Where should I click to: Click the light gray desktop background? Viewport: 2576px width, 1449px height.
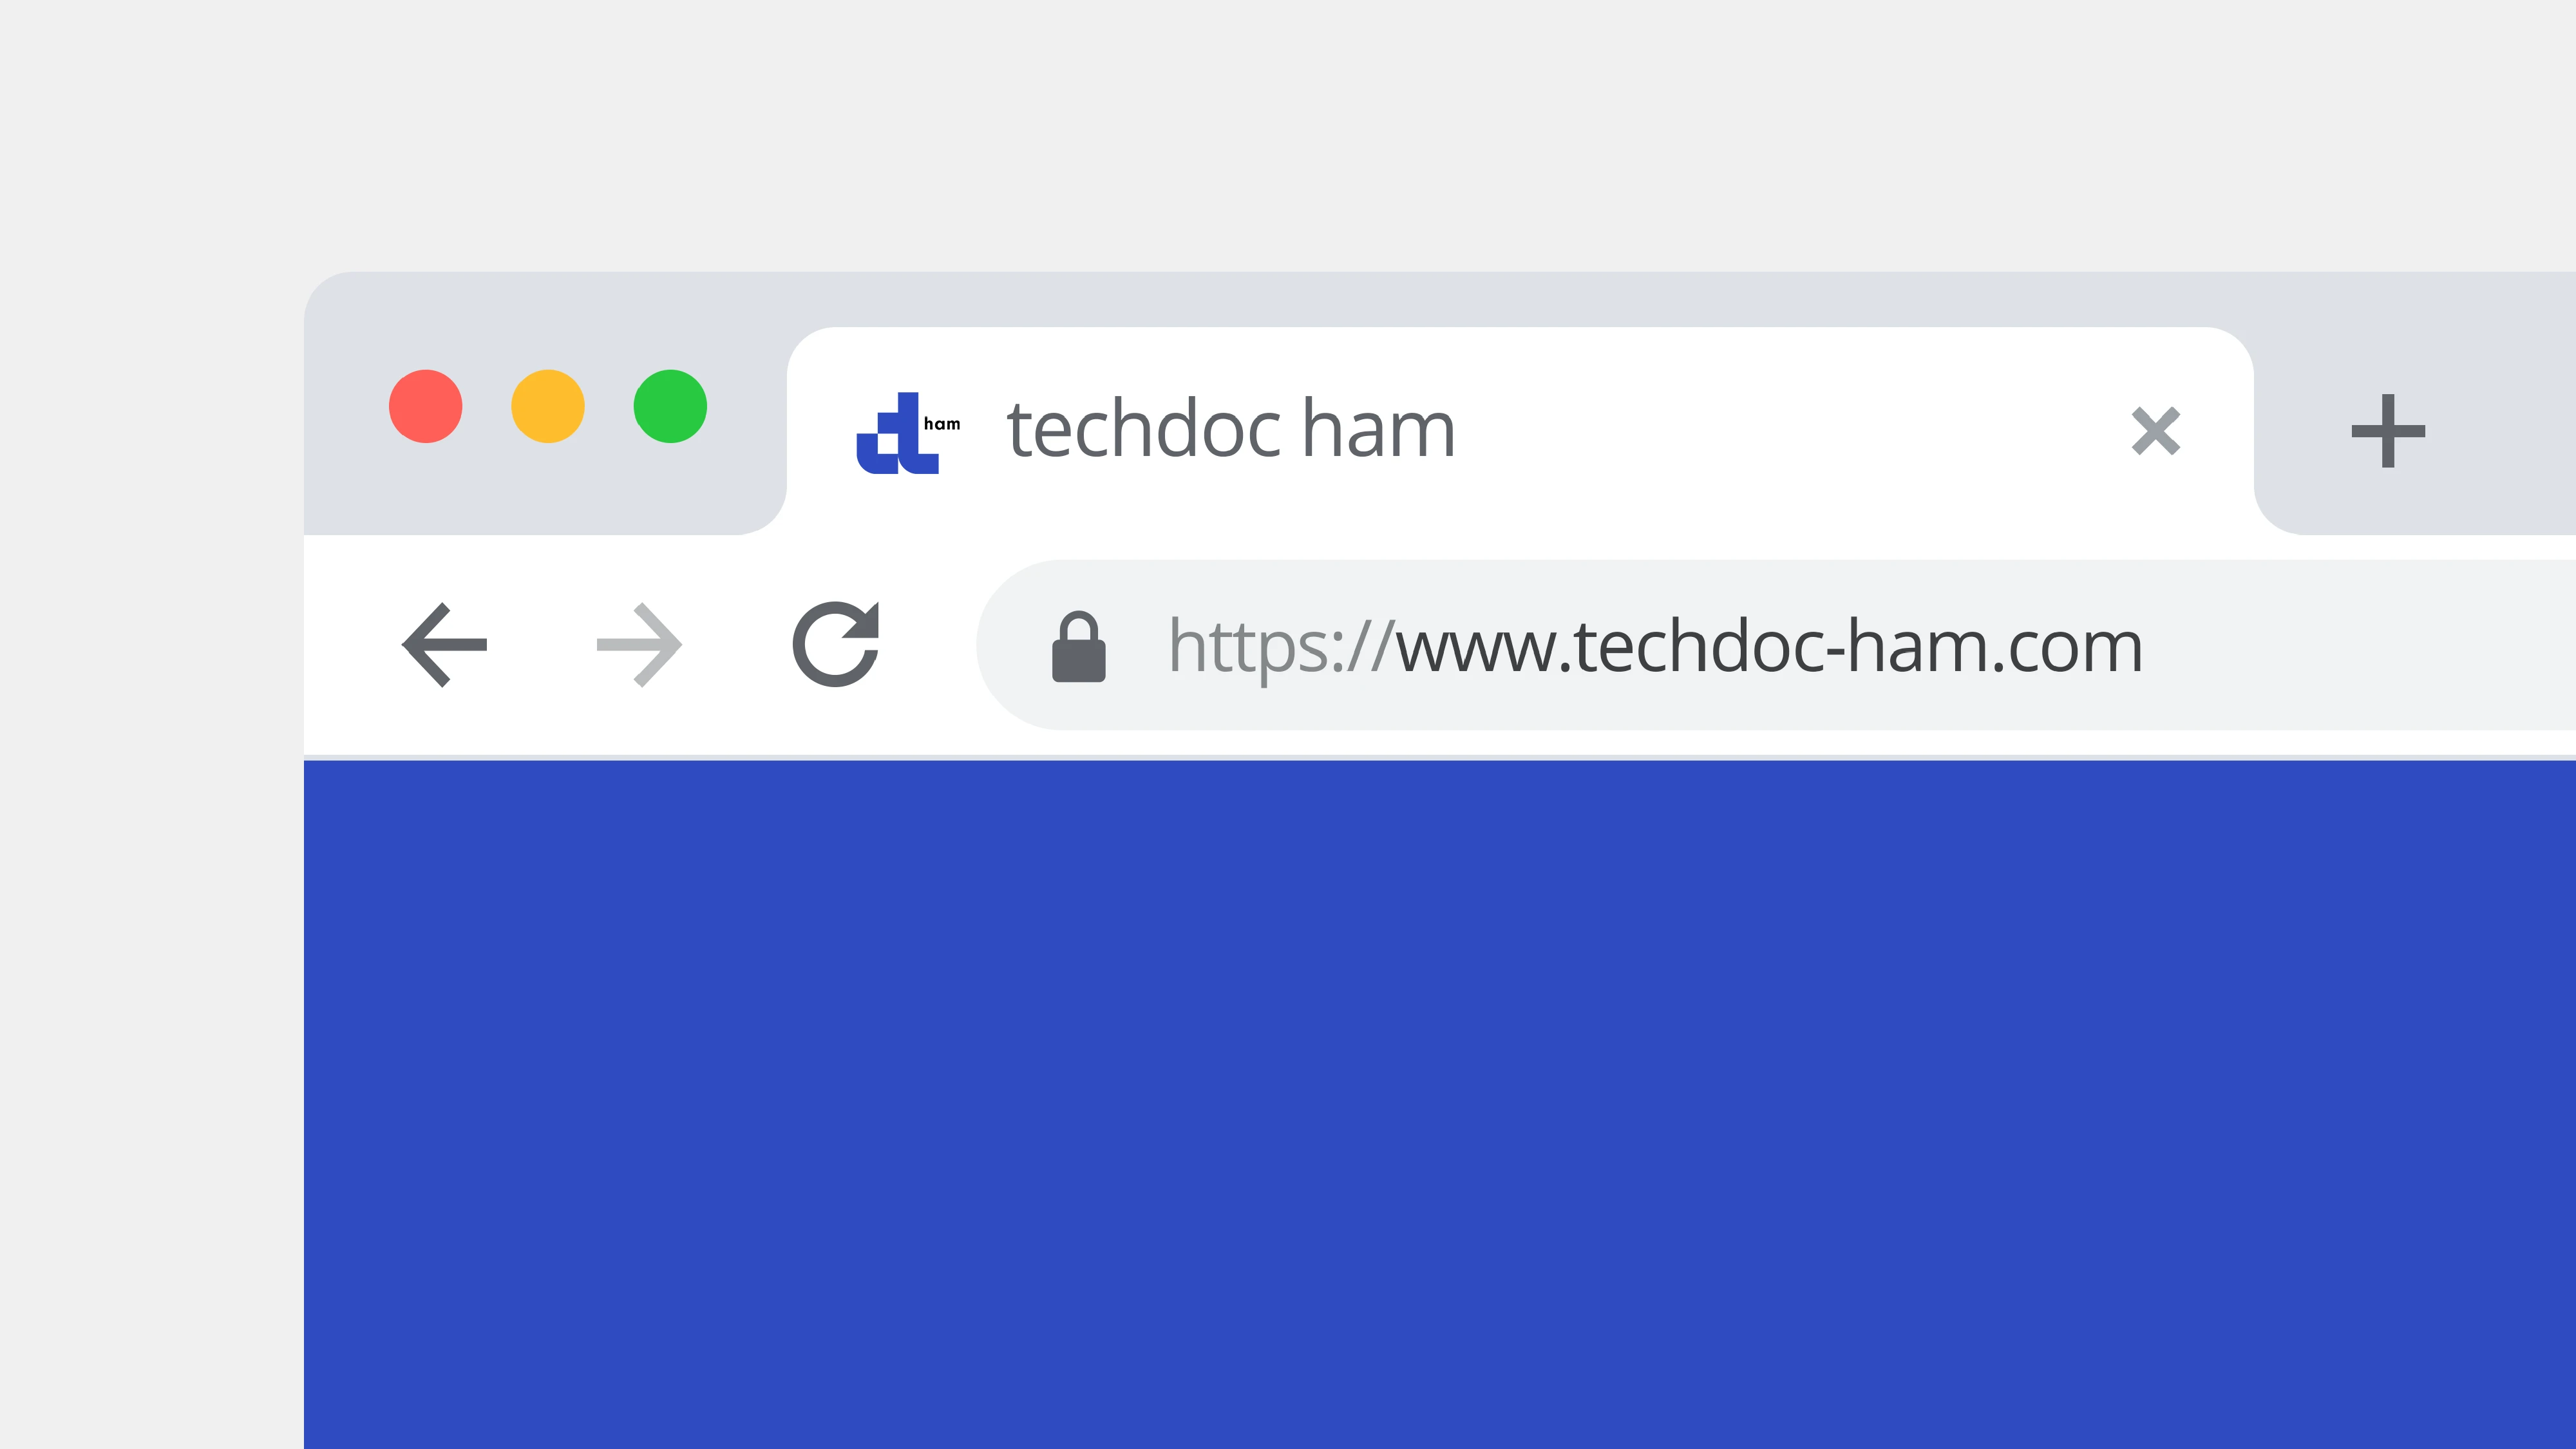point(1288,130)
